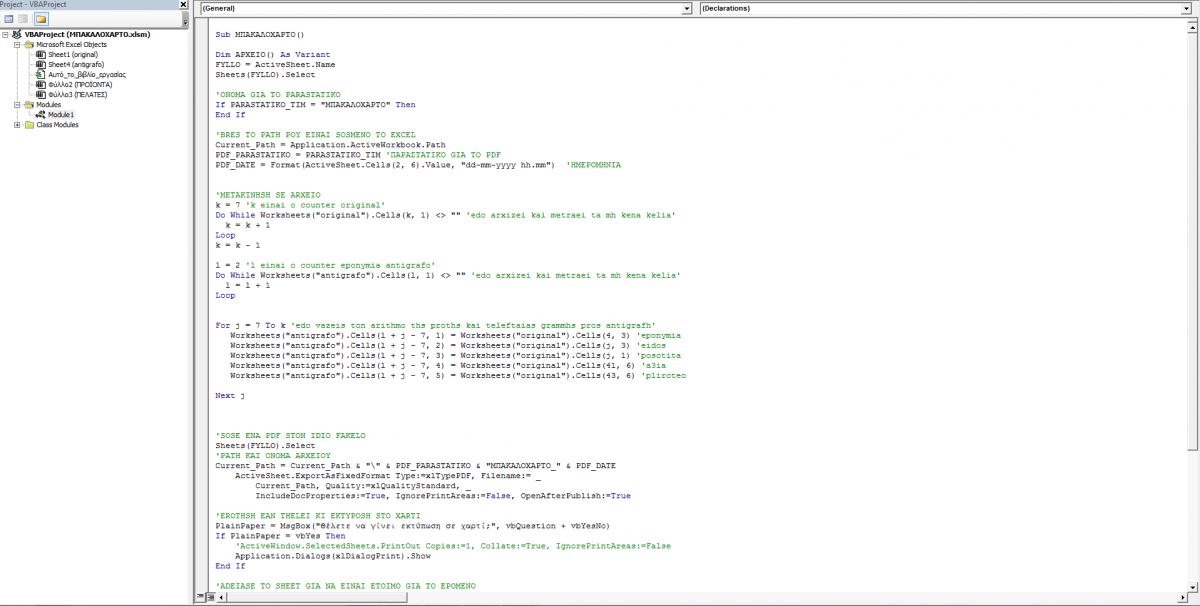This screenshot has height=606, width=1200.
Task: Toggle Folders view in the Project panel
Action: coord(41,19)
